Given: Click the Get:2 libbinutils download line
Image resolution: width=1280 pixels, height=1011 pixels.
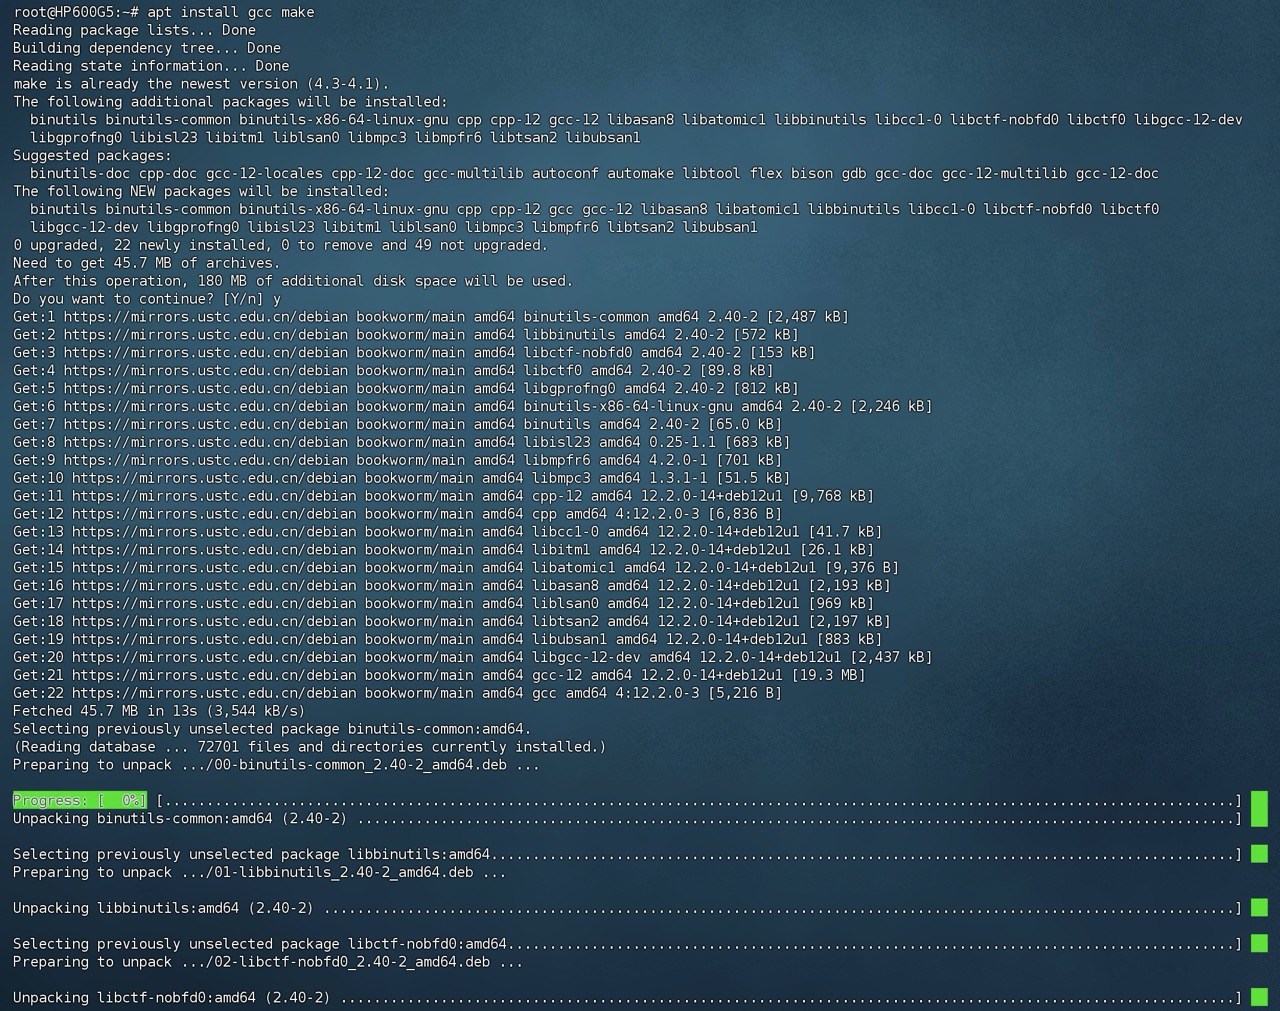Looking at the screenshot, I should tap(406, 335).
